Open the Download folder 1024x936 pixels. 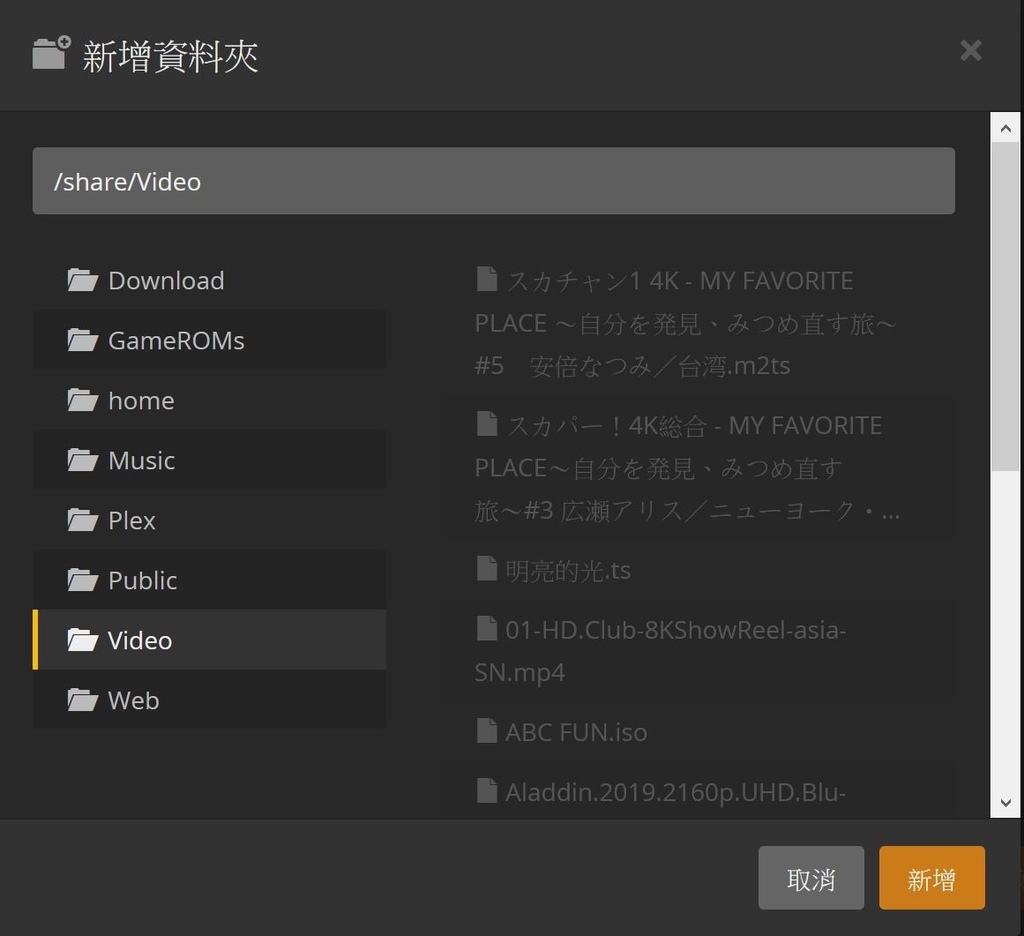click(x=209, y=280)
